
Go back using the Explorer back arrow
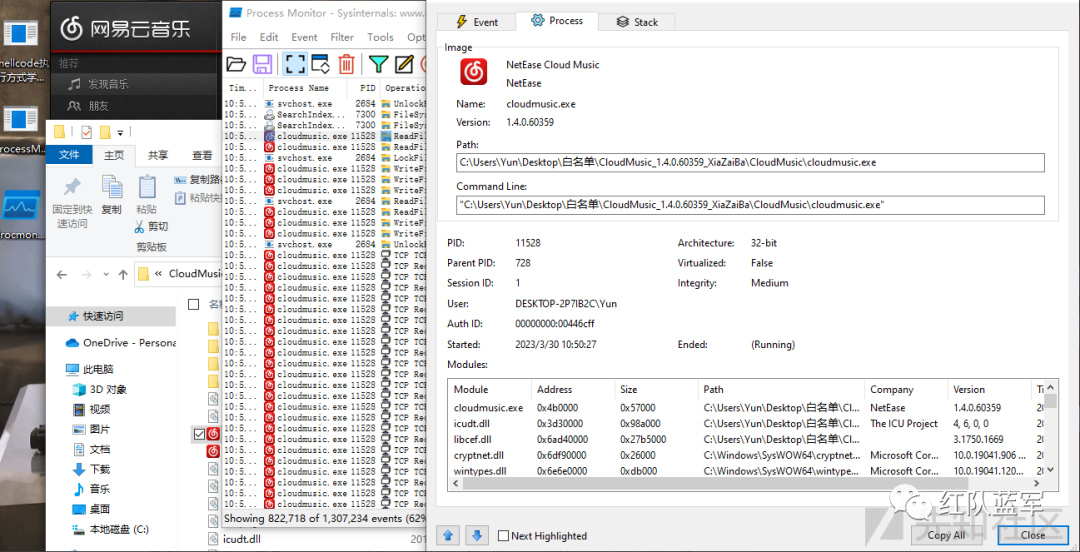[61, 274]
